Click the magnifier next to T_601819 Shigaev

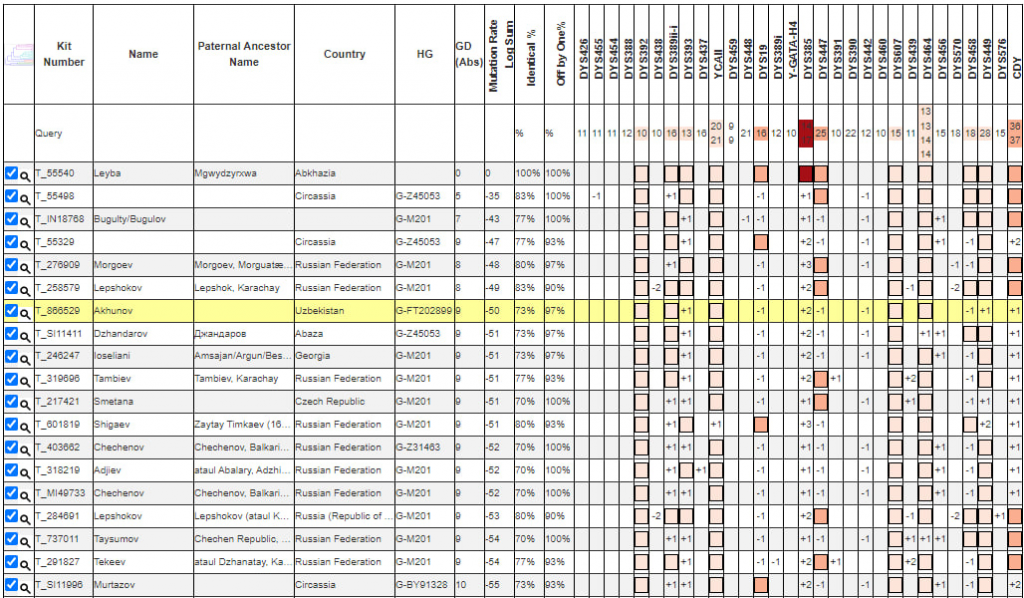(x=25, y=426)
